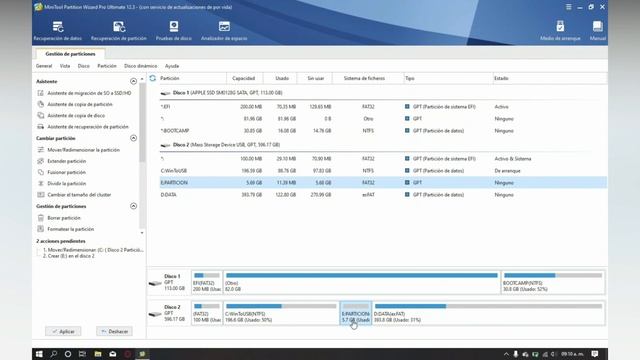Open the Disco dinámico menu
Image resolution: width=640 pixels, height=360 pixels.
pos(140,66)
